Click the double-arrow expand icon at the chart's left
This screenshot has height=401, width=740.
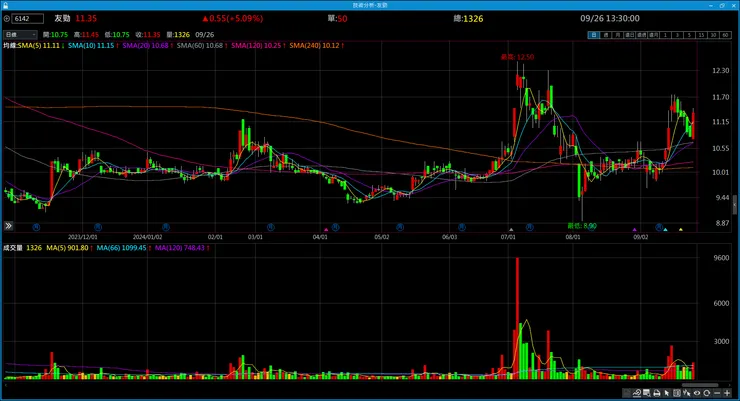click(8, 226)
